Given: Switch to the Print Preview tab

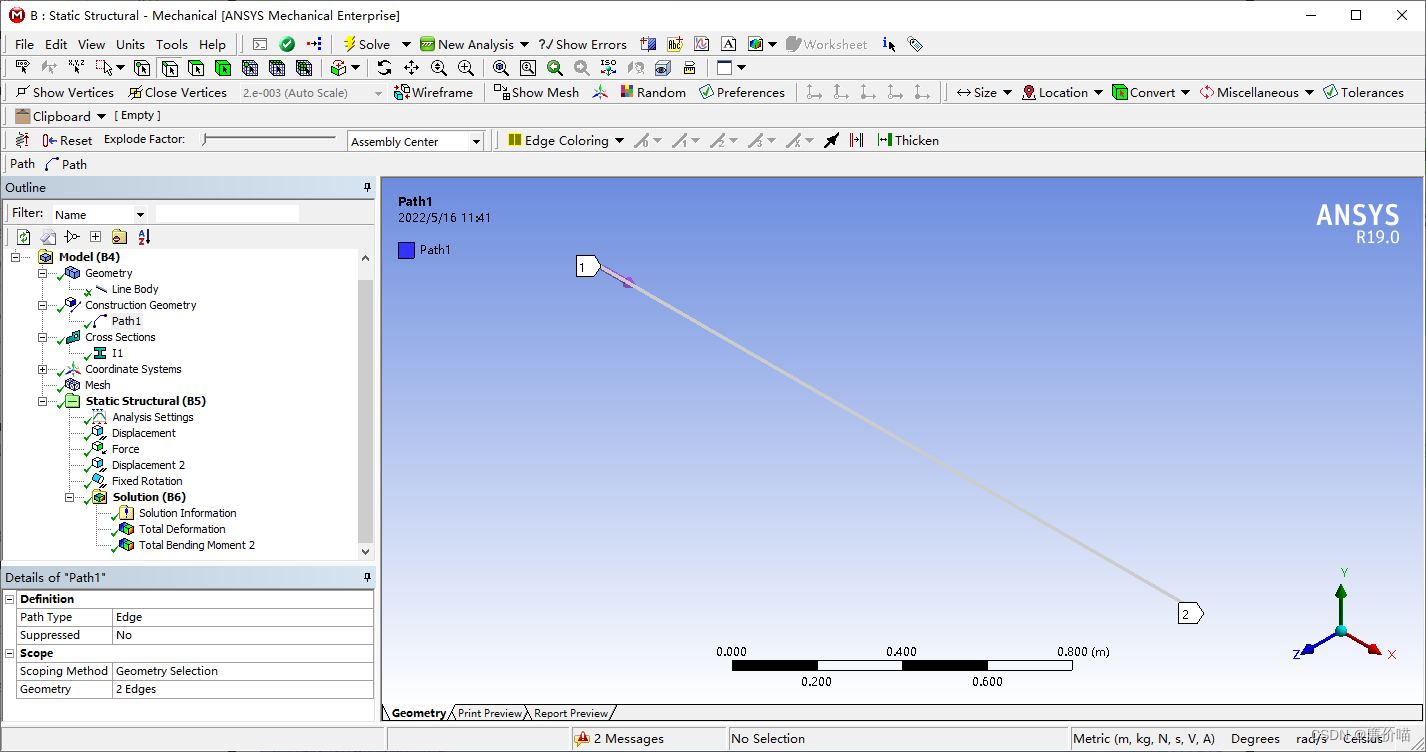Looking at the screenshot, I should [x=489, y=713].
